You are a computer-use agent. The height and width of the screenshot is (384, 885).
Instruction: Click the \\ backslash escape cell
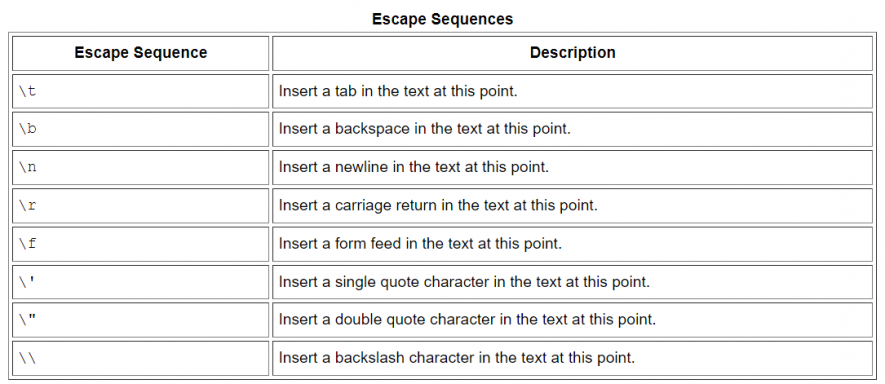141,358
